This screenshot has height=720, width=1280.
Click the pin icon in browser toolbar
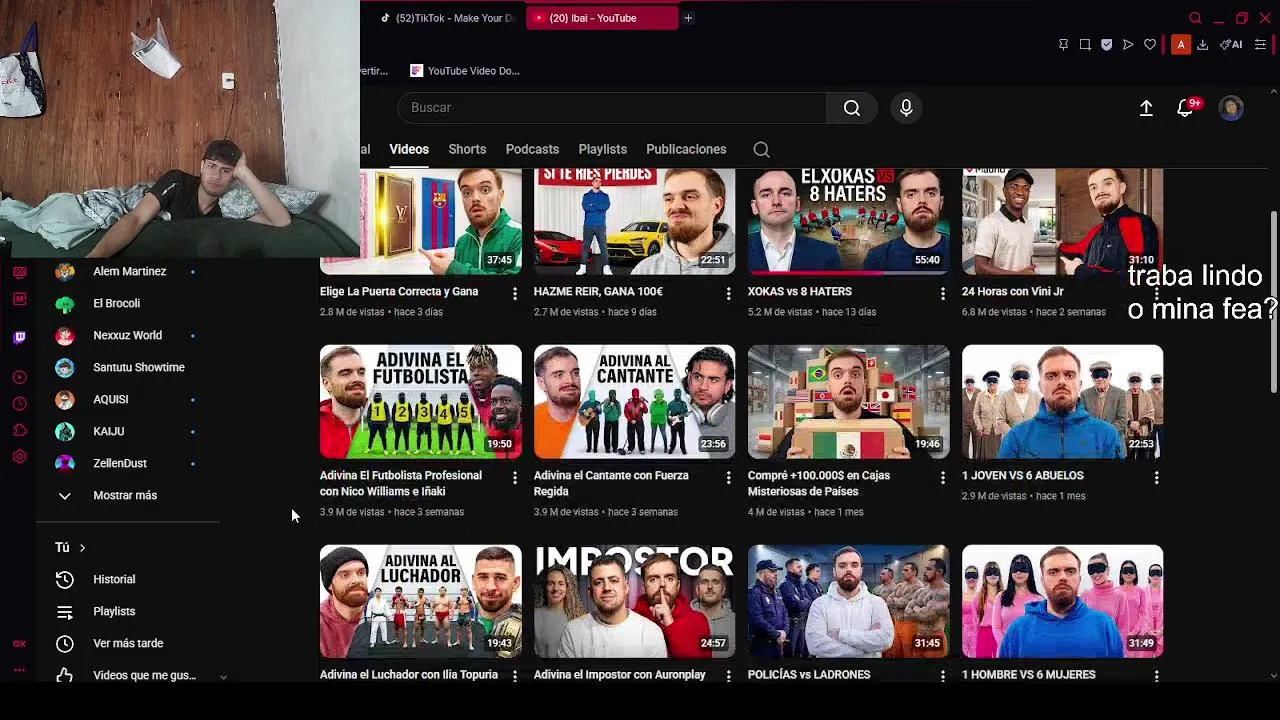(x=1063, y=44)
